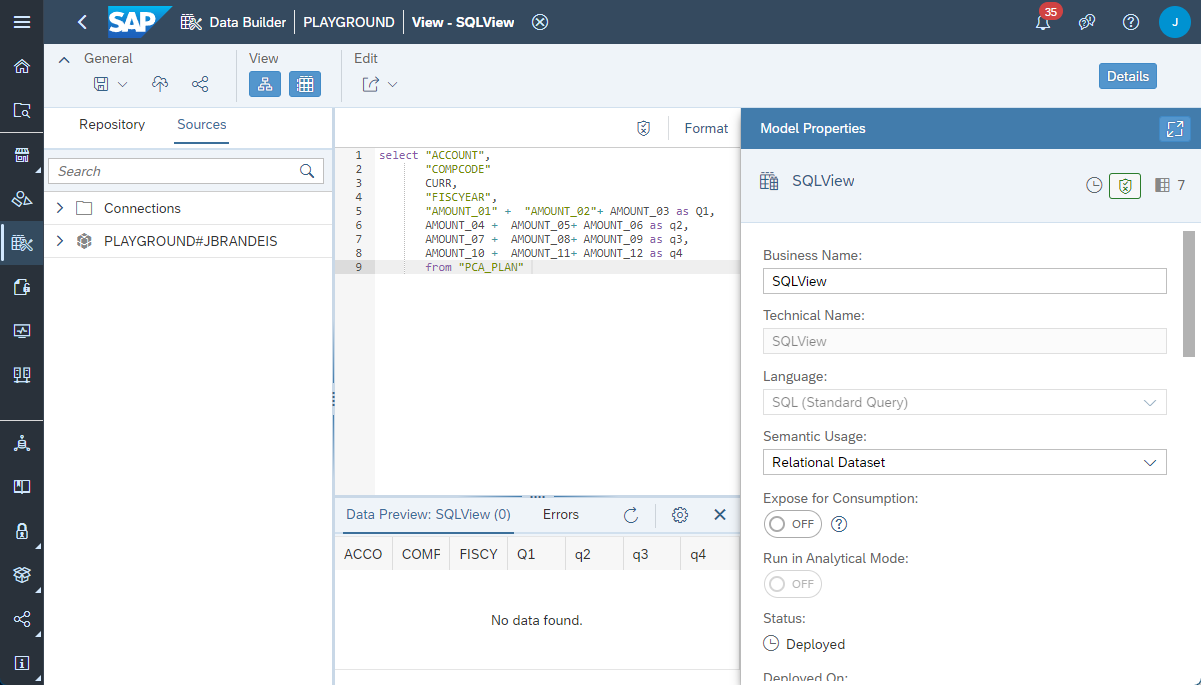This screenshot has width=1201, height=685.
Task: Validate SQL with shield icon near Format
Action: point(644,128)
